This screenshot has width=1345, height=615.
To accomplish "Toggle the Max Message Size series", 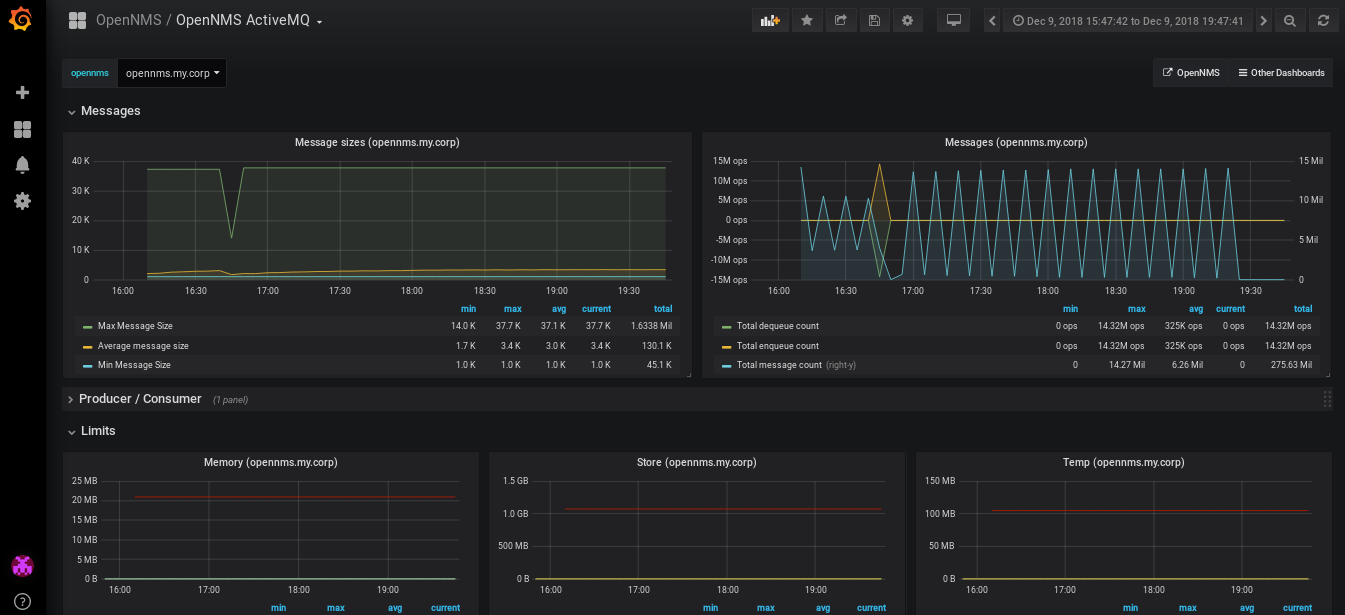I will (135, 326).
